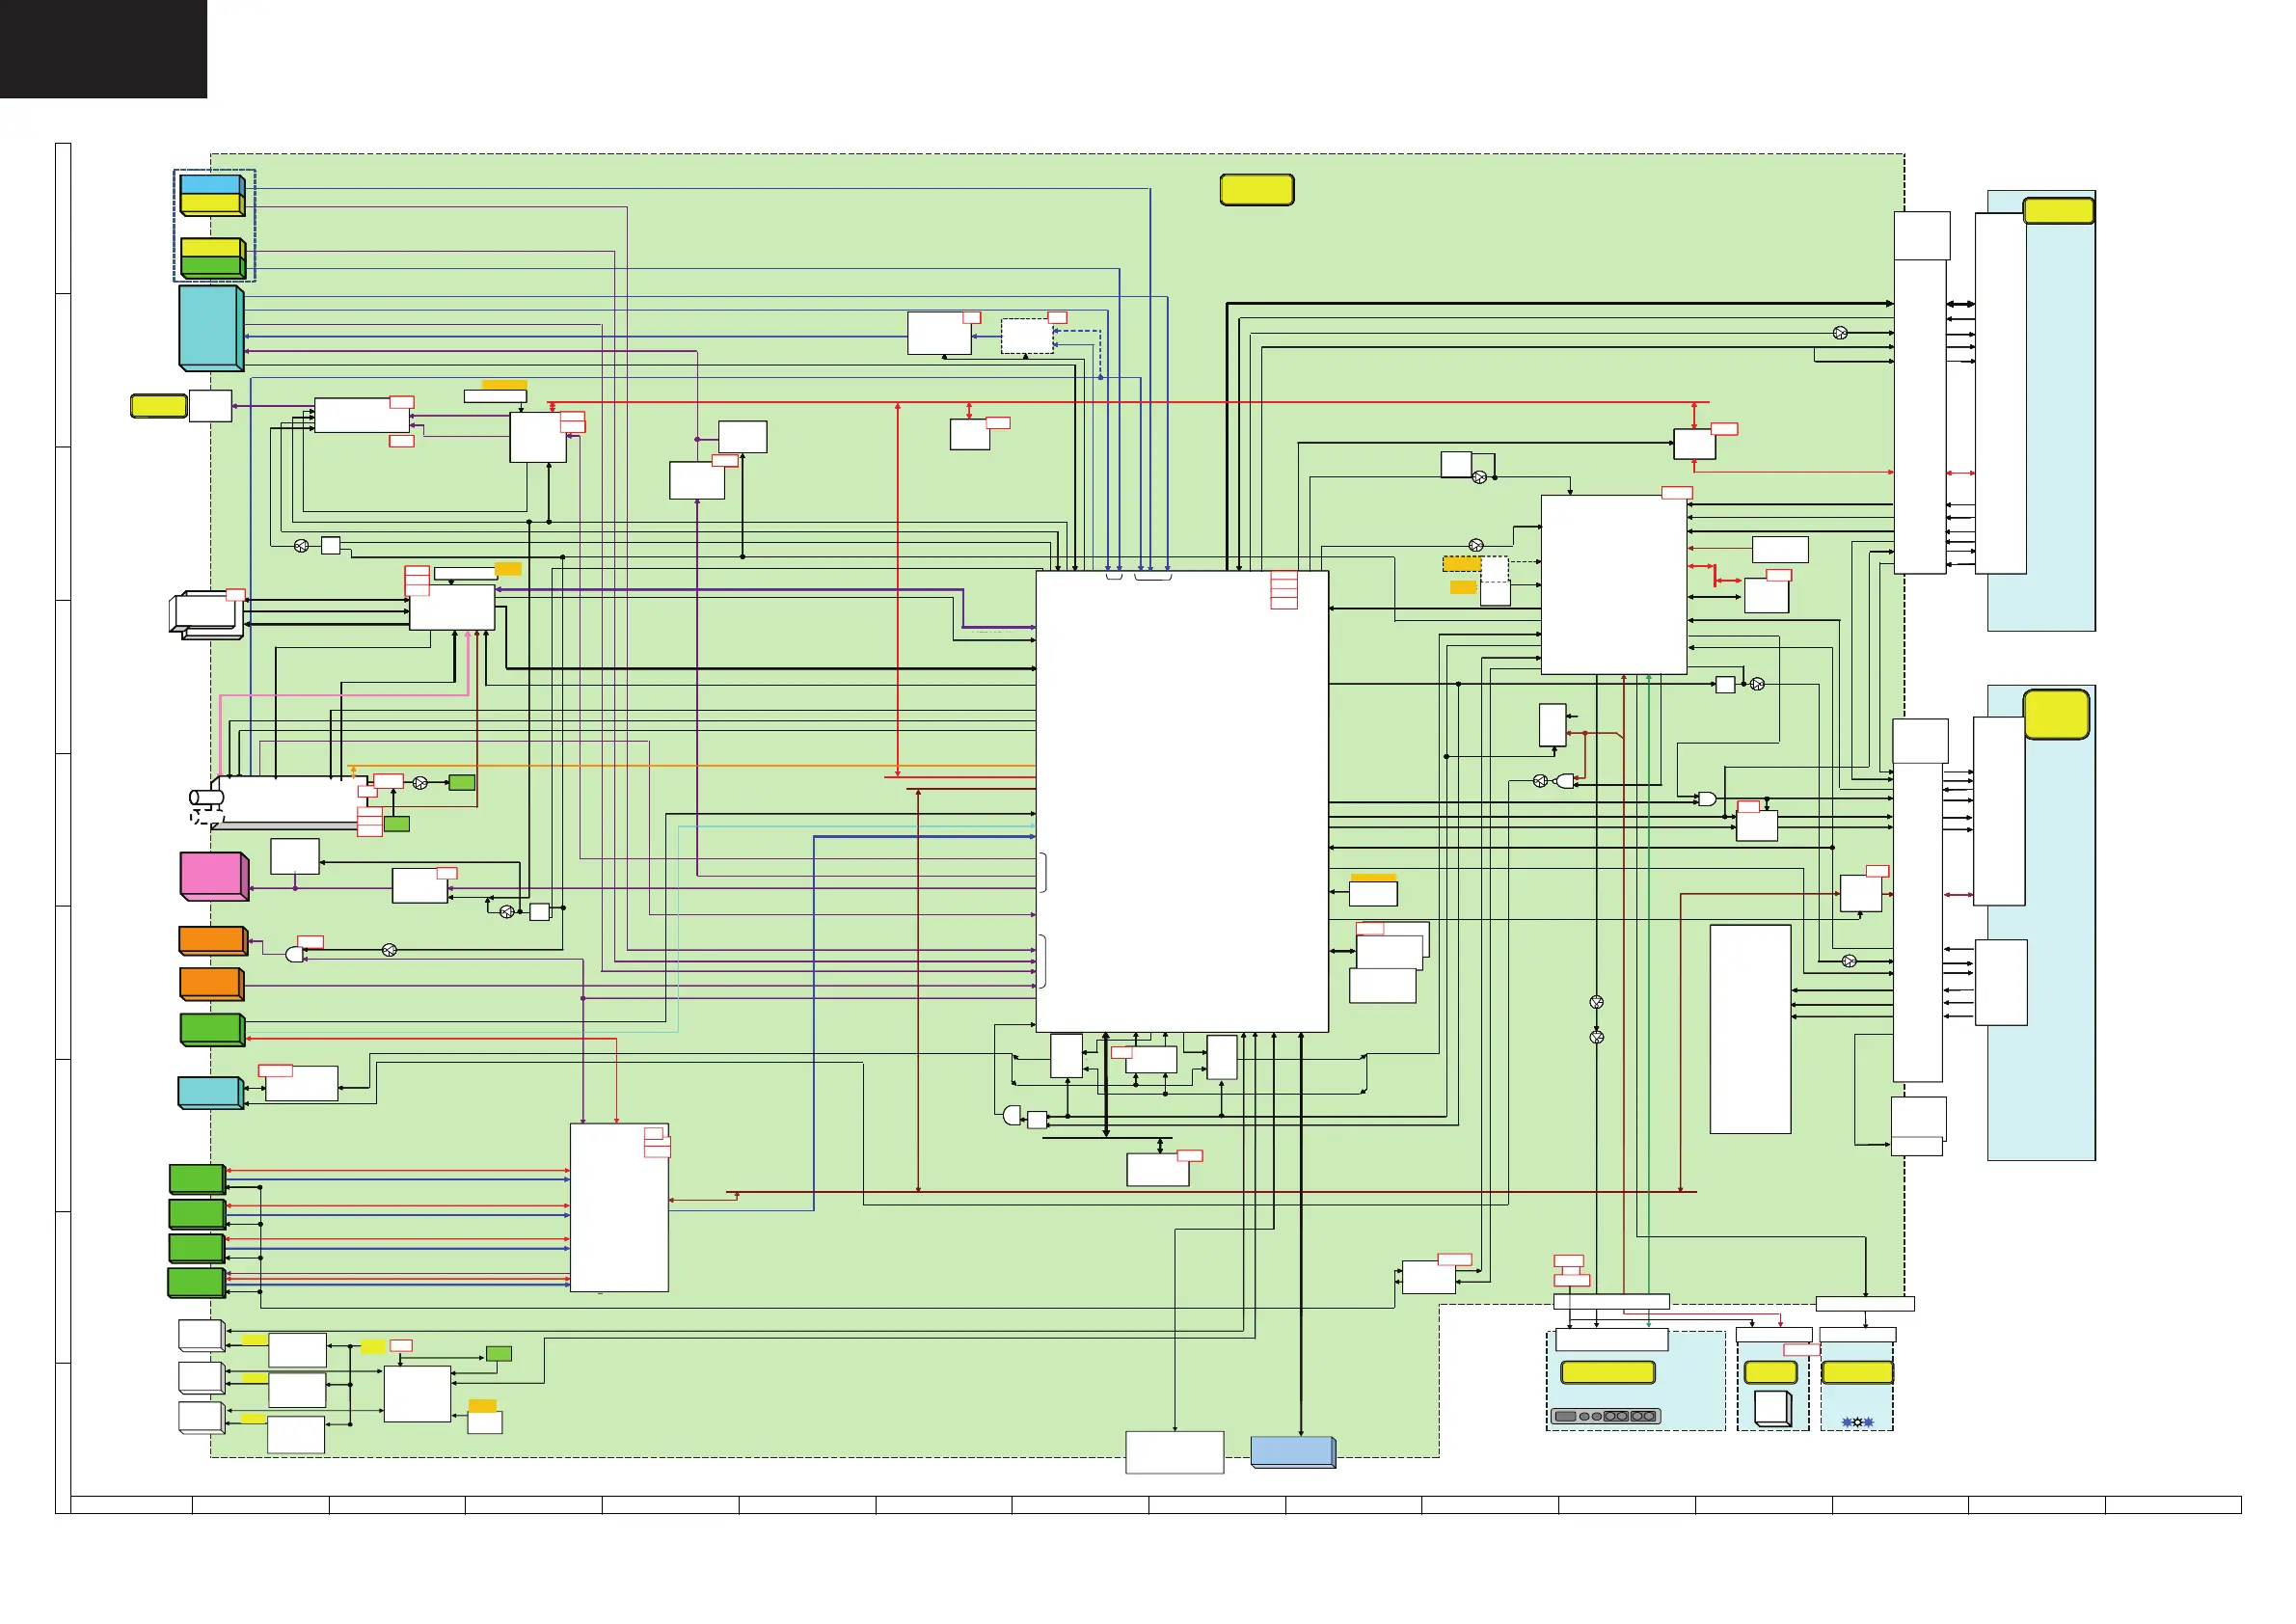Select the large teal 3D block at left
Image resolution: width=2296 pixels, height=1624 pixels.
pyautogui.click(x=211, y=328)
